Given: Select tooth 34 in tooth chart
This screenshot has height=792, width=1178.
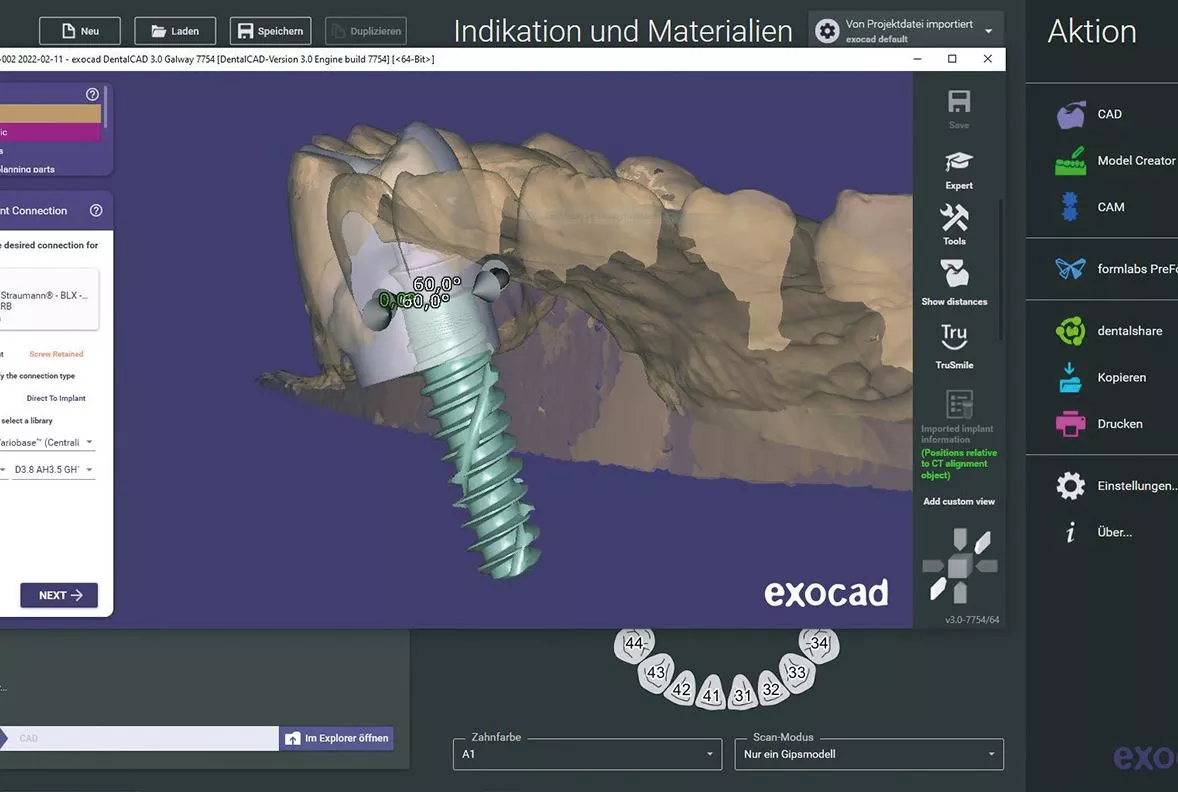Looking at the screenshot, I should click(x=819, y=644).
